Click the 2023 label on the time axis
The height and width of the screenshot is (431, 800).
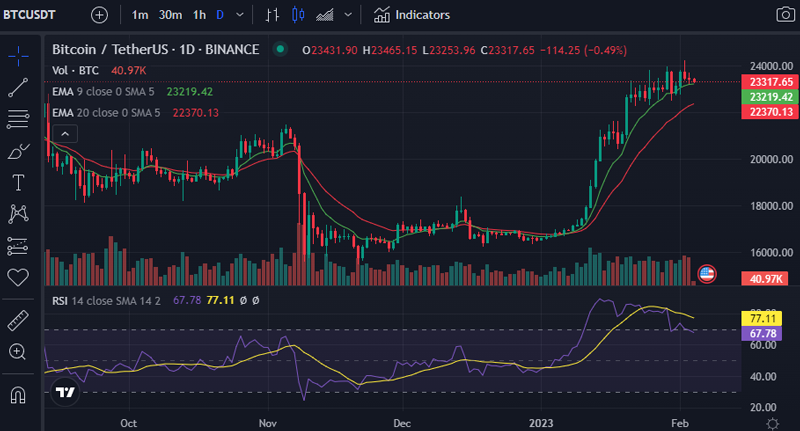click(x=541, y=423)
